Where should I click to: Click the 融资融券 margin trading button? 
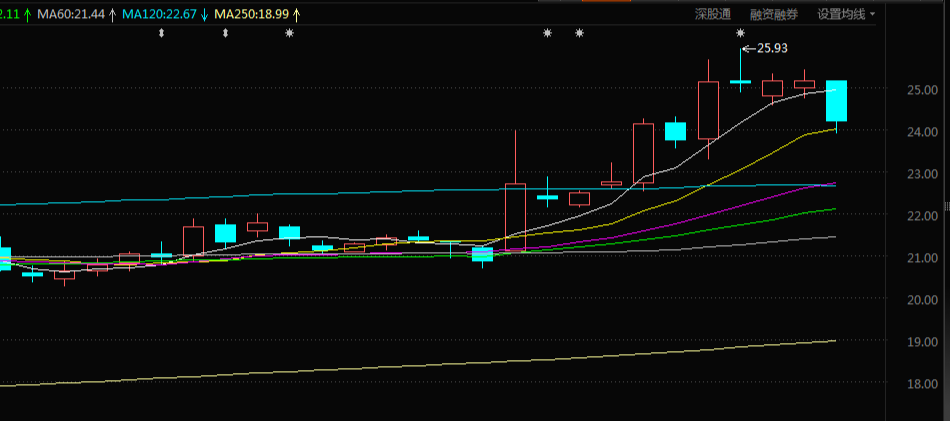[774, 14]
